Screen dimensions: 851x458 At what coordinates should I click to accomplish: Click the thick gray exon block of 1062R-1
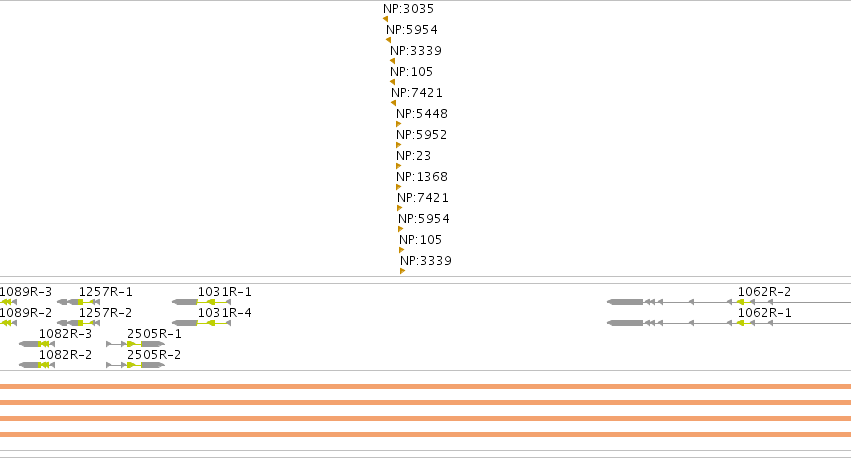coord(625,323)
